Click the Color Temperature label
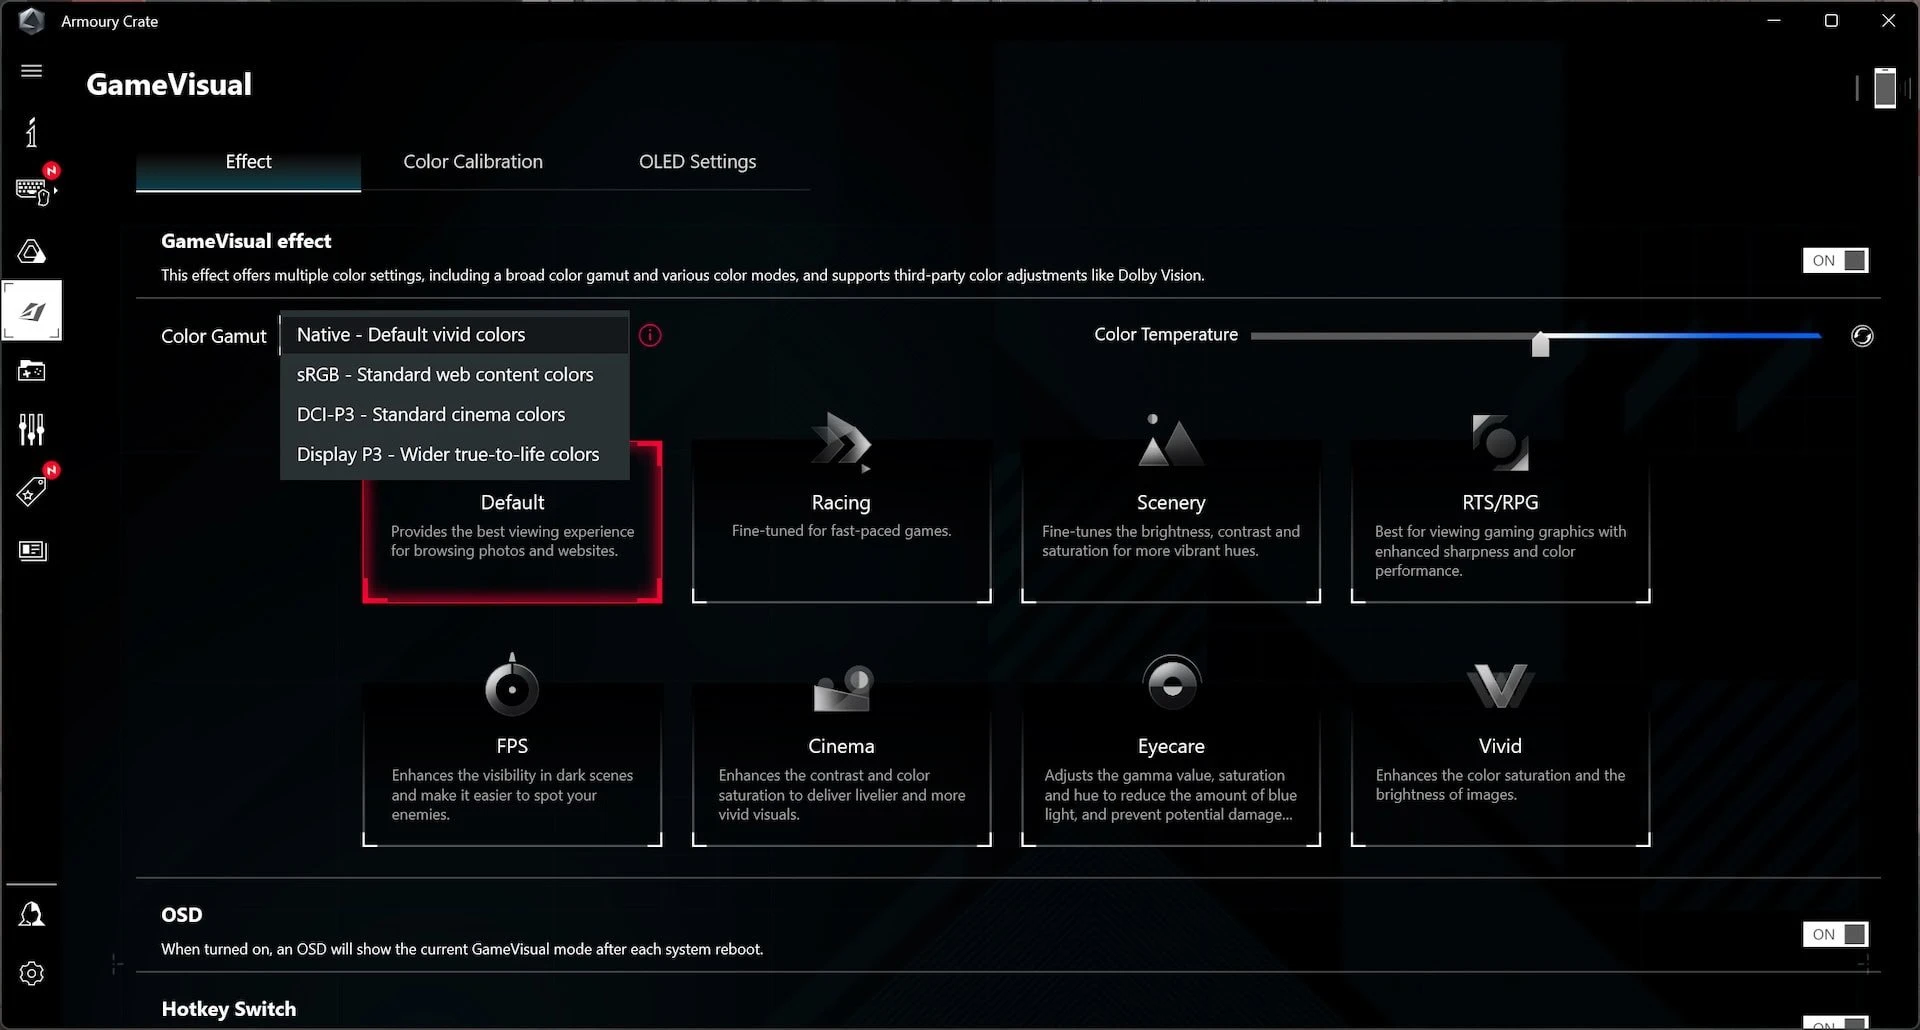This screenshot has height=1030, width=1920. point(1166,335)
